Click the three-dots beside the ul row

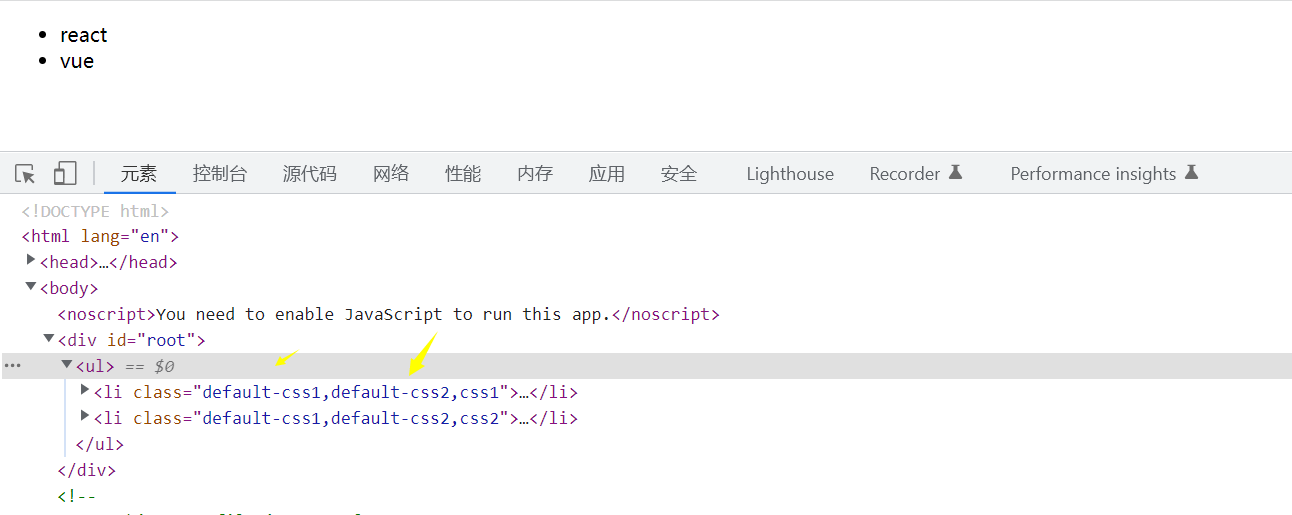pos(12,366)
